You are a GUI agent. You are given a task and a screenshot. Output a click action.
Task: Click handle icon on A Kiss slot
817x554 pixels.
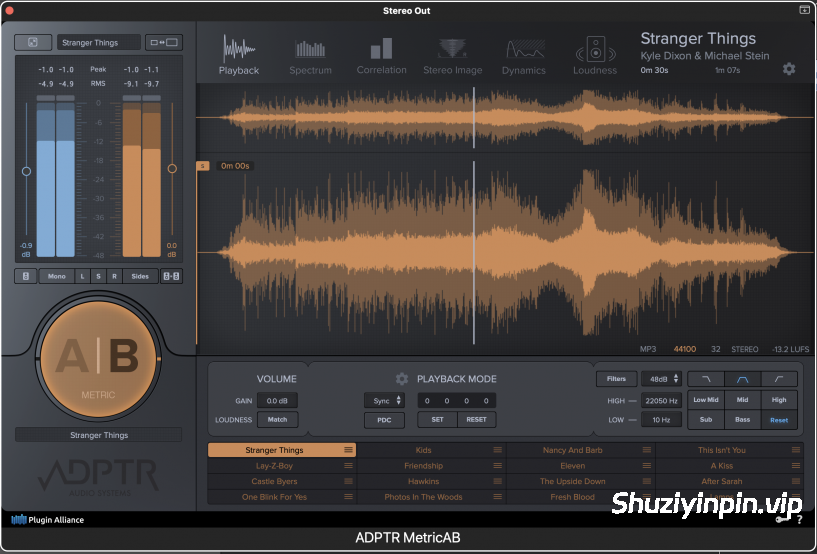coord(796,465)
